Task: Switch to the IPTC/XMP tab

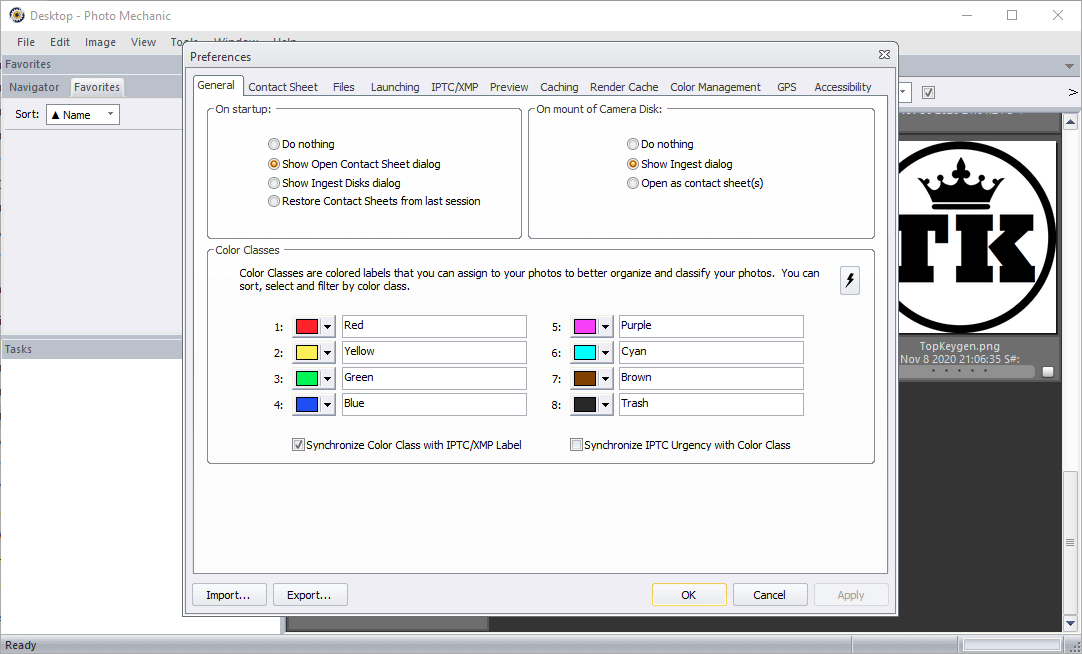Action: pyautogui.click(x=455, y=87)
